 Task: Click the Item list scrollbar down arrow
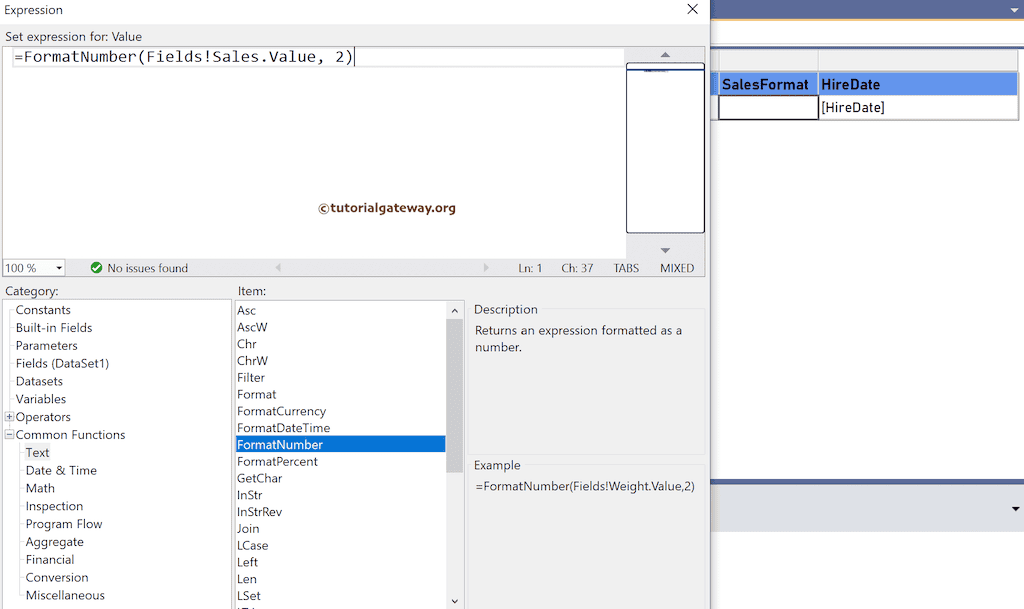click(455, 601)
